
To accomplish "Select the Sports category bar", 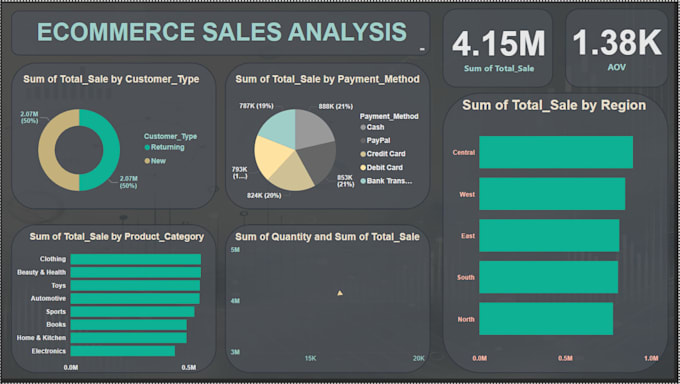I will pos(133,312).
